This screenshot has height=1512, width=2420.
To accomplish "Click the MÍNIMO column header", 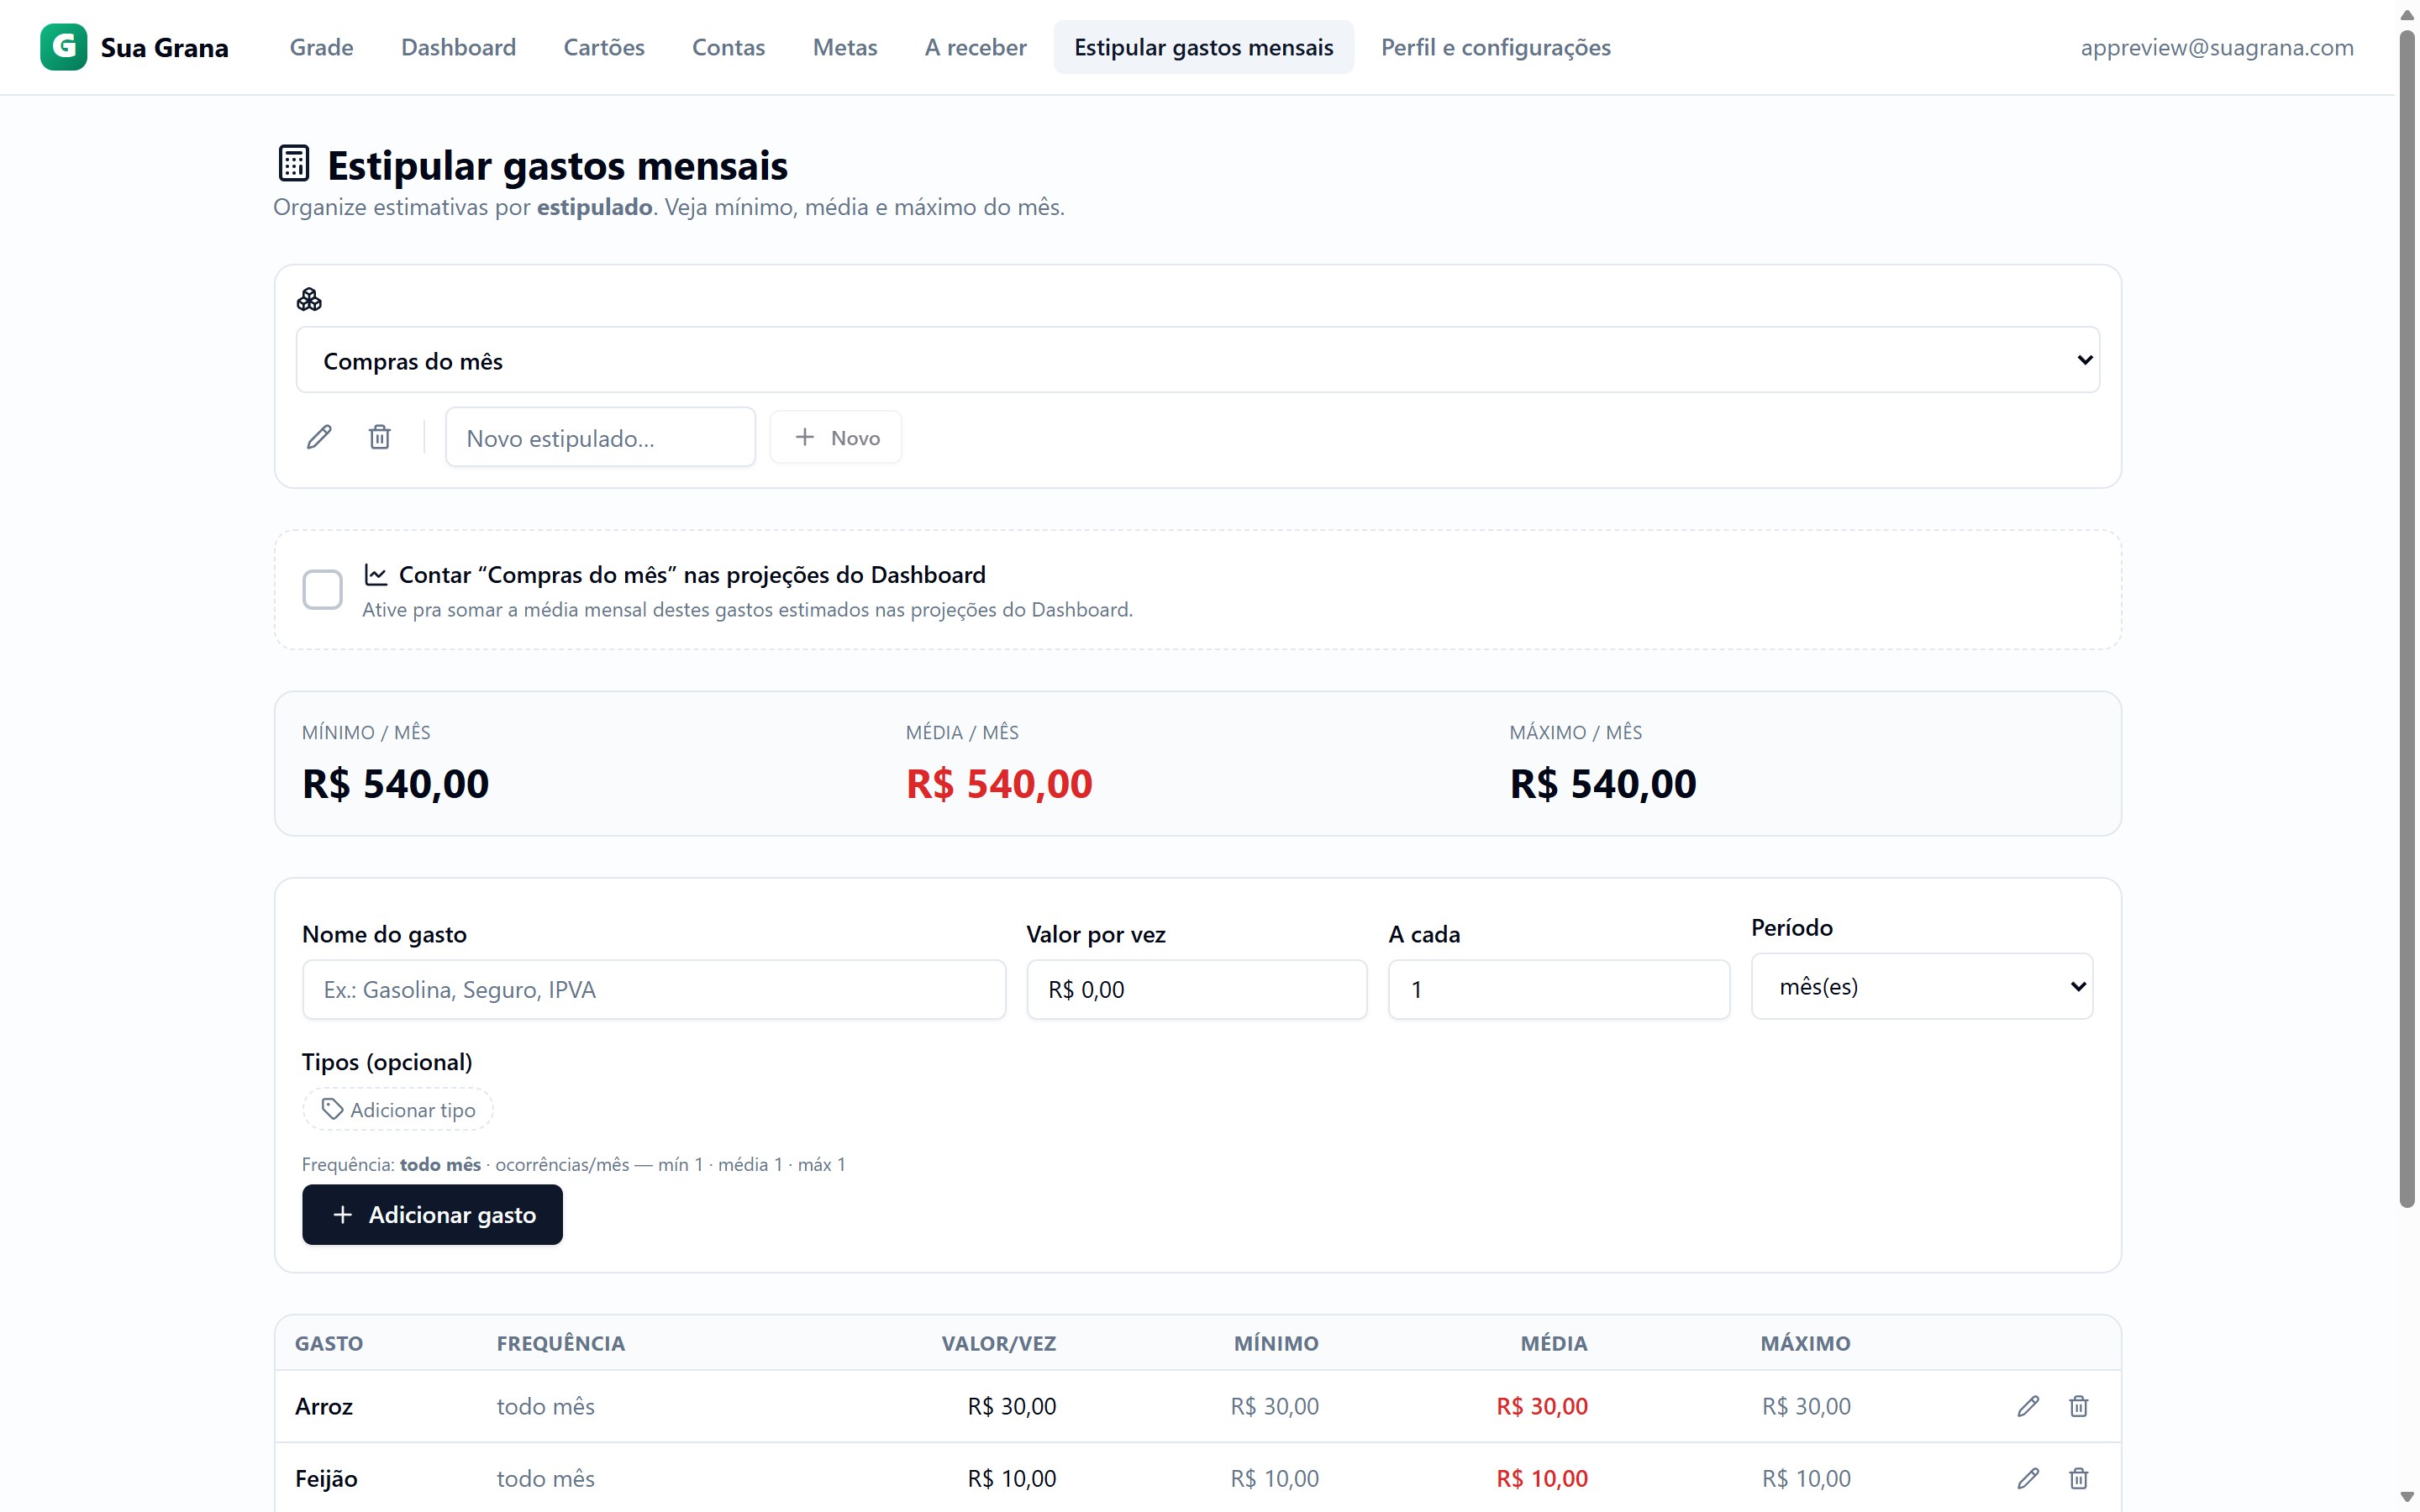I will point(1276,1343).
